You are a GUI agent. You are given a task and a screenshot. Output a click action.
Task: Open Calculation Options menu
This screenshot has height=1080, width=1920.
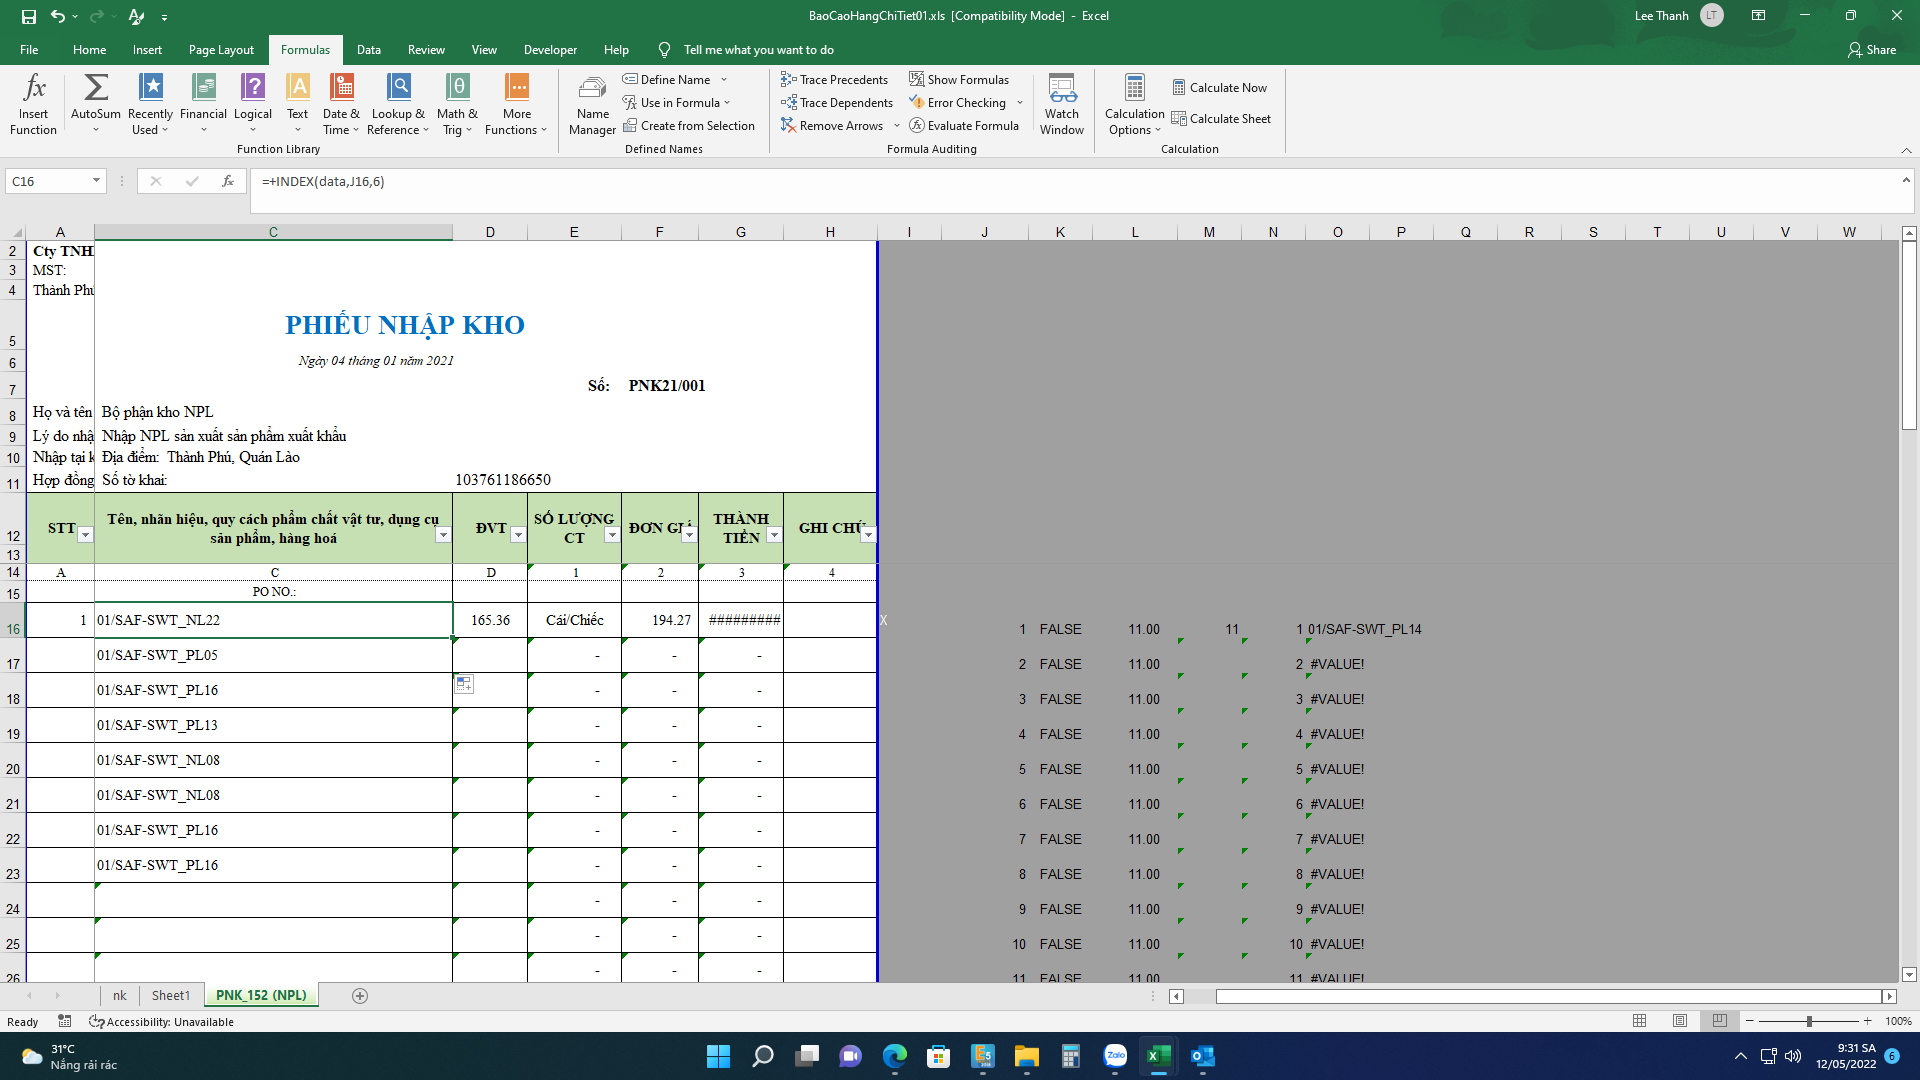click(x=1134, y=103)
